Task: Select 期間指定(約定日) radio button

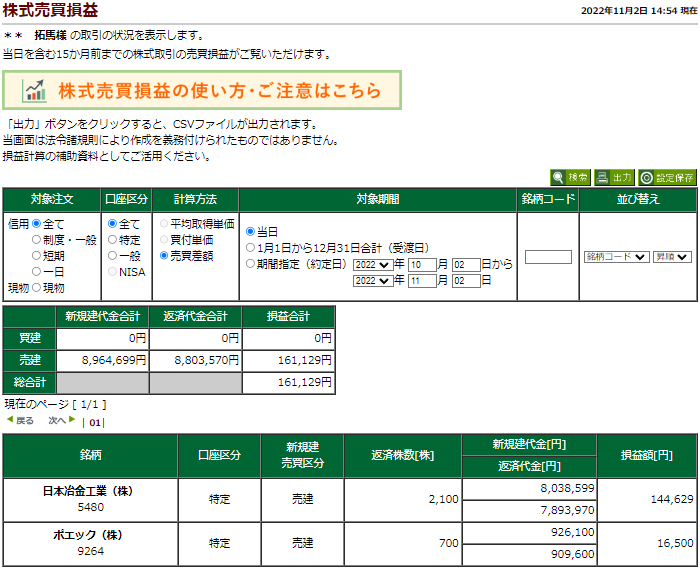Action: click(x=250, y=264)
